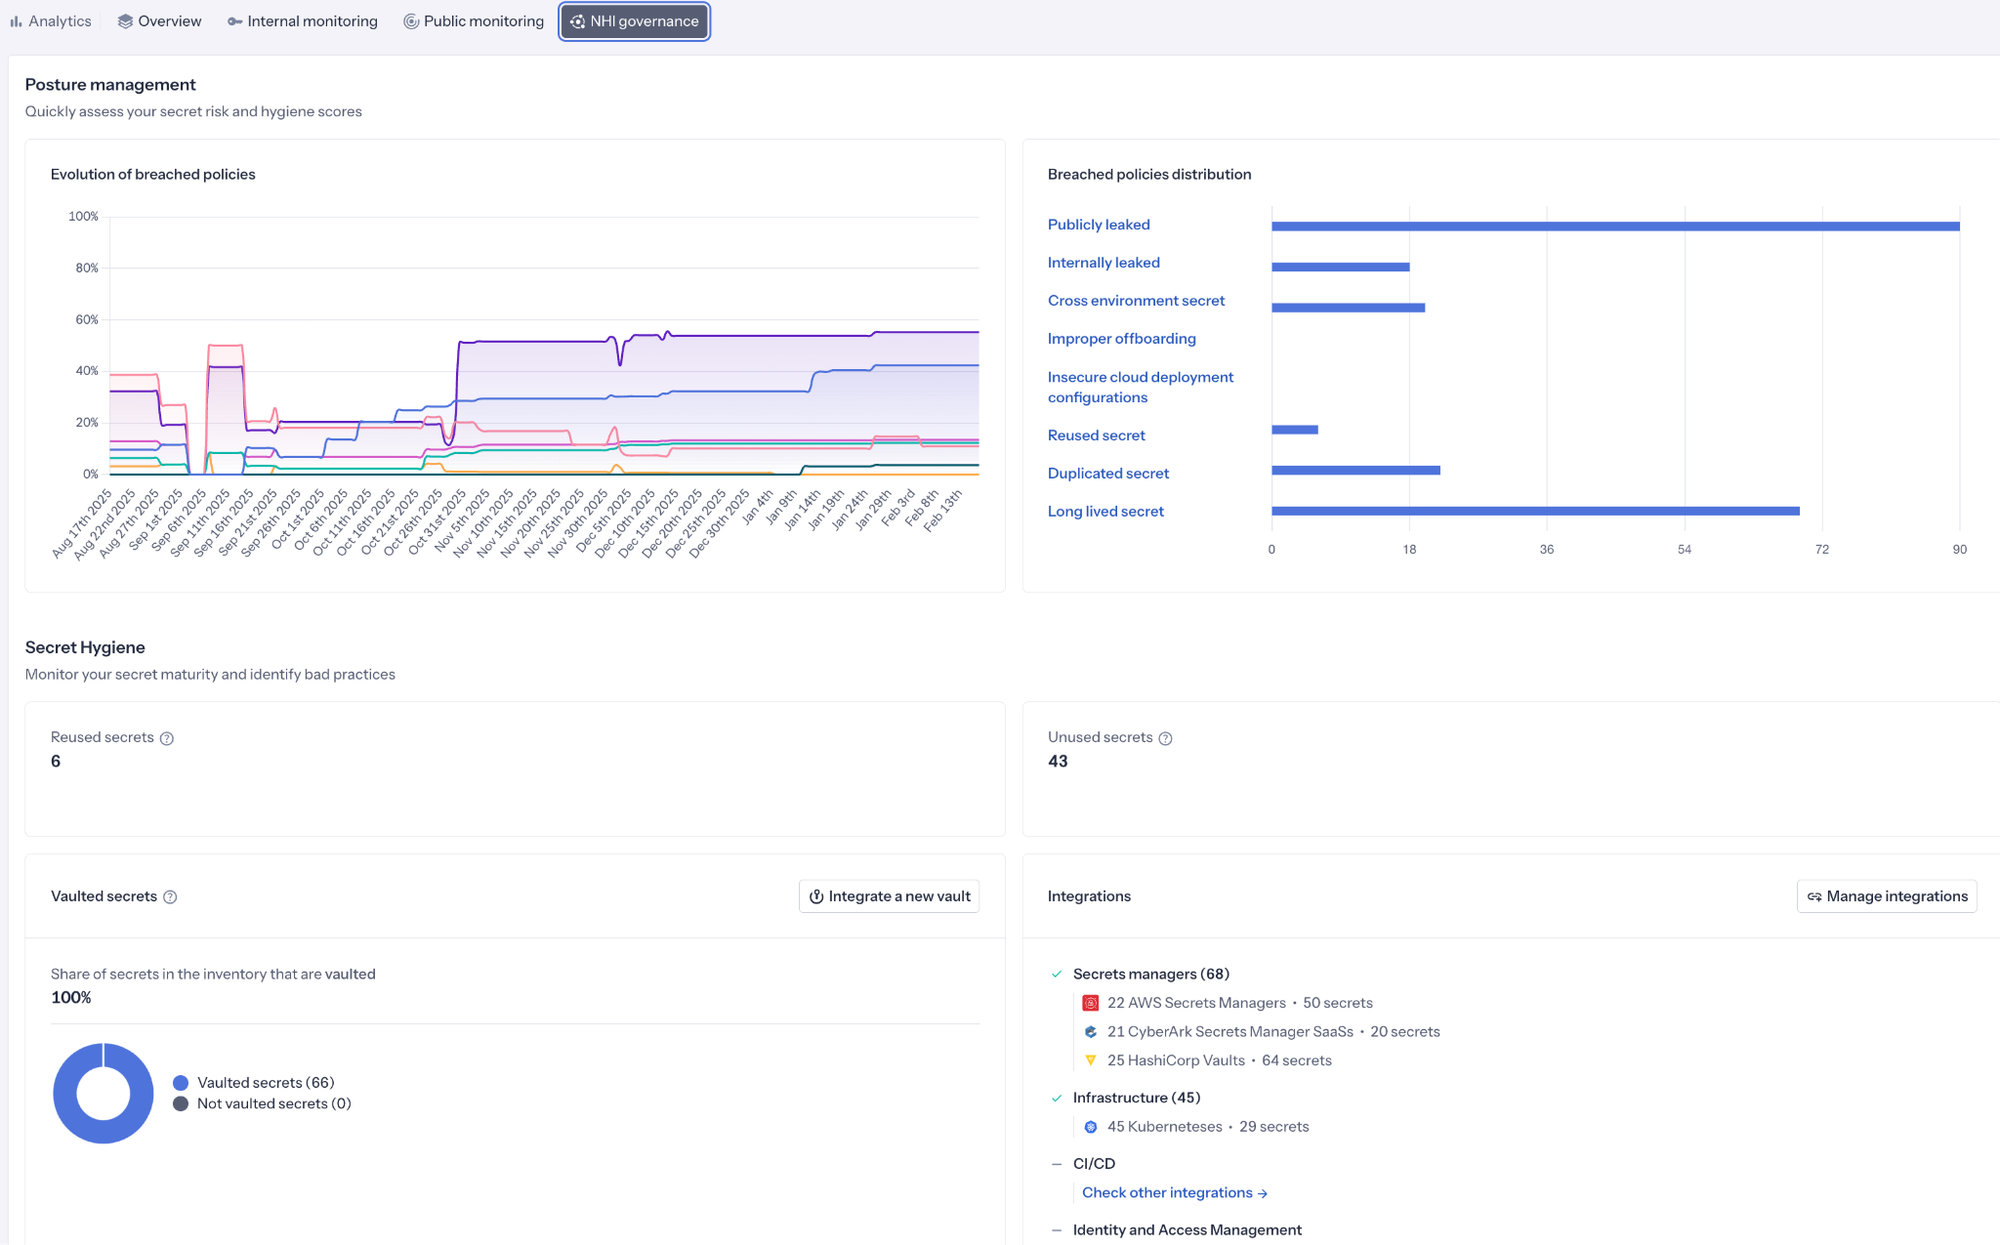This screenshot has width=2000, height=1245.
Task: Expand Identity and Access Management section
Action: [1057, 1230]
